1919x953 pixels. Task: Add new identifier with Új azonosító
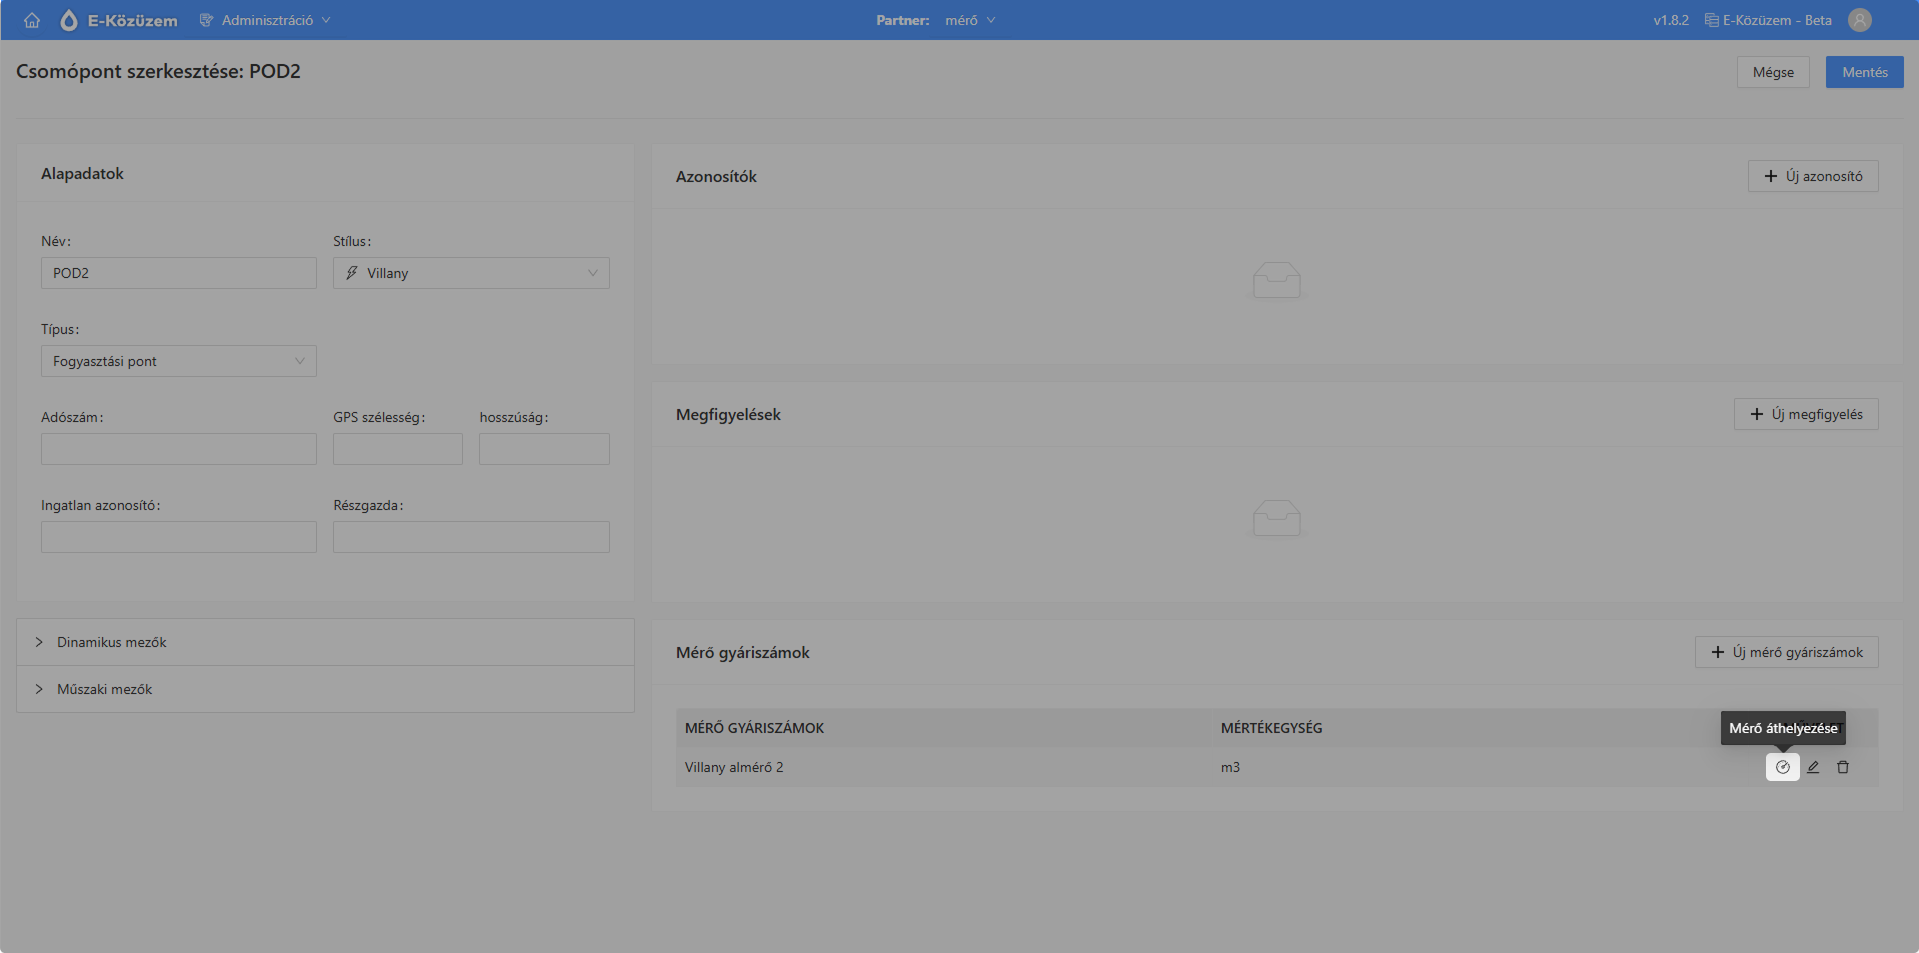tap(1812, 176)
